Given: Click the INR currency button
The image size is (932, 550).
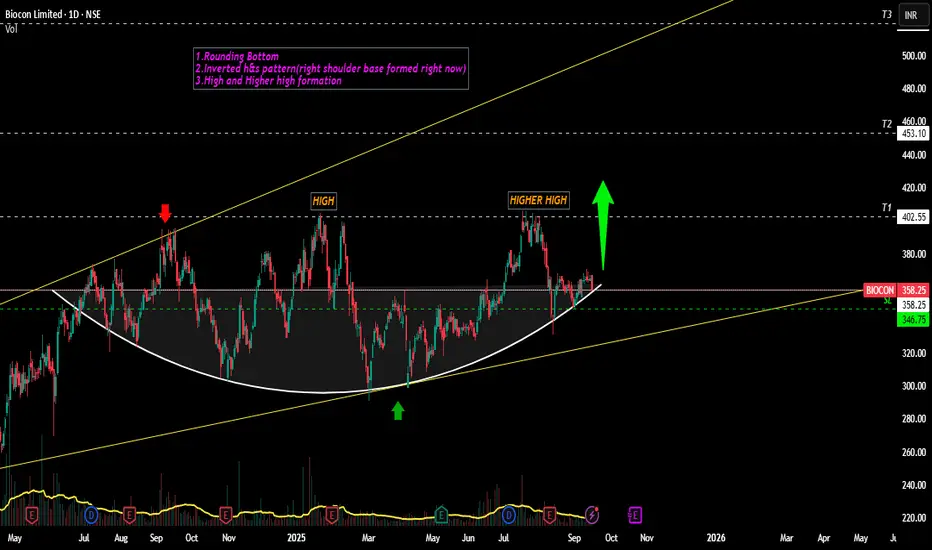Looking at the screenshot, I should pos(911,15).
